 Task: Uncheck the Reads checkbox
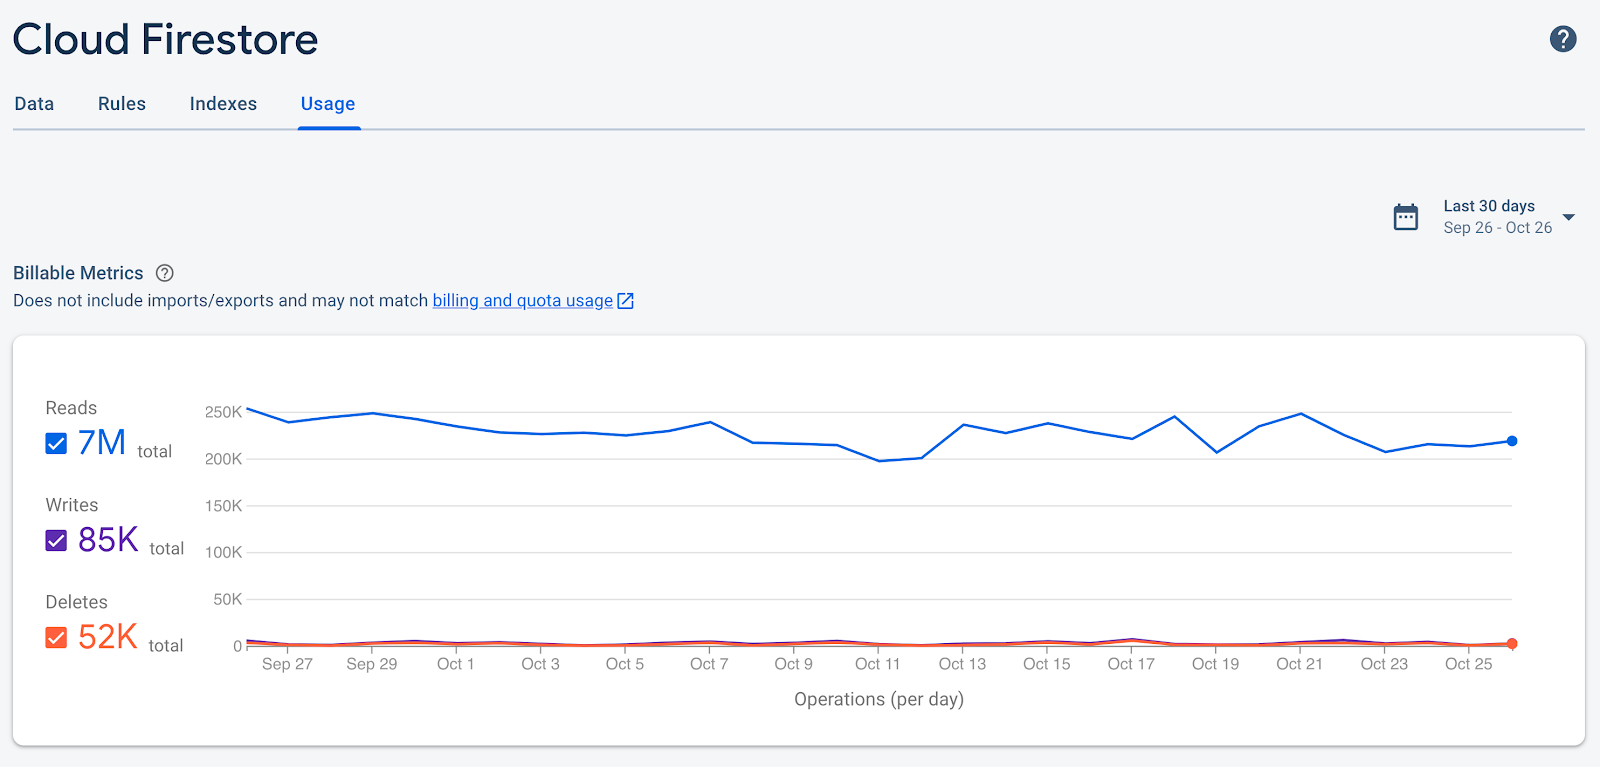[x=57, y=443]
